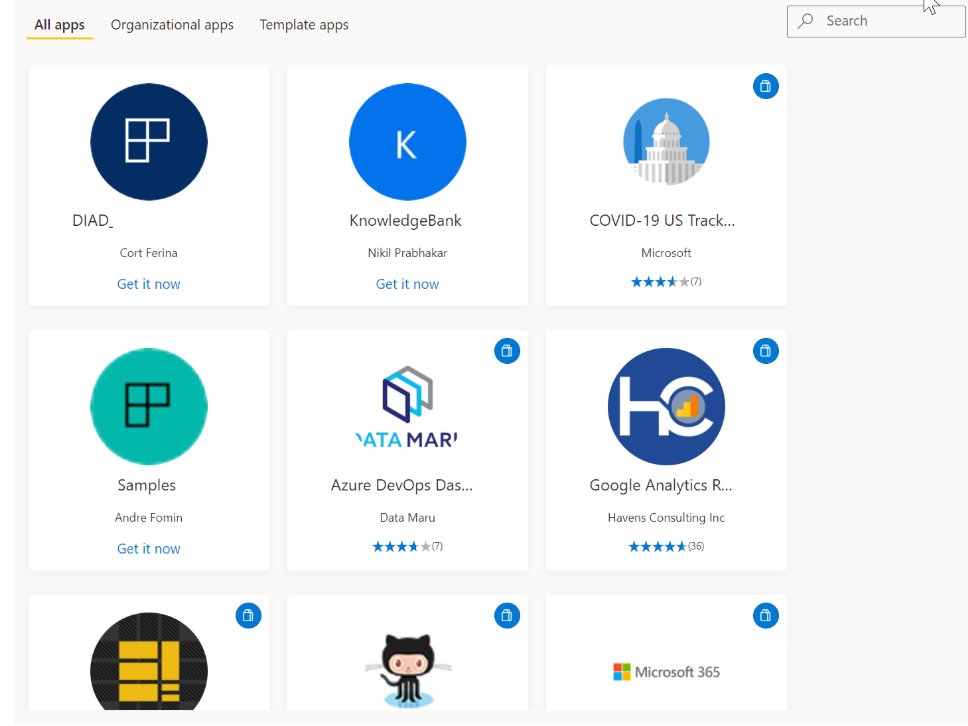
Task: Switch to the Organizational apps tab
Action: click(172, 25)
